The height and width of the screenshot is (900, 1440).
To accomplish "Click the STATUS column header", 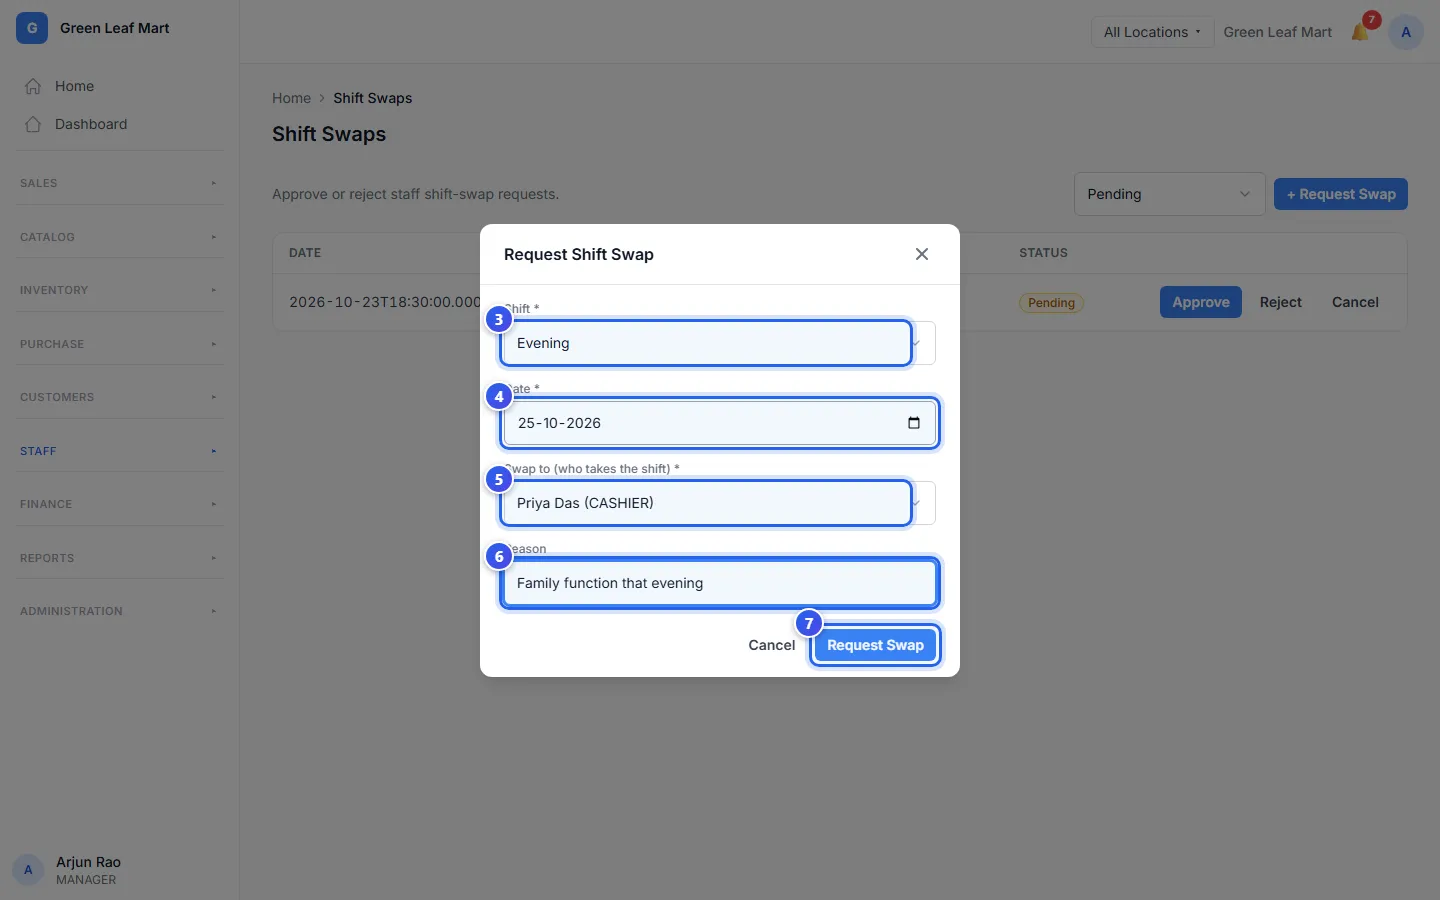I will click(x=1043, y=253).
